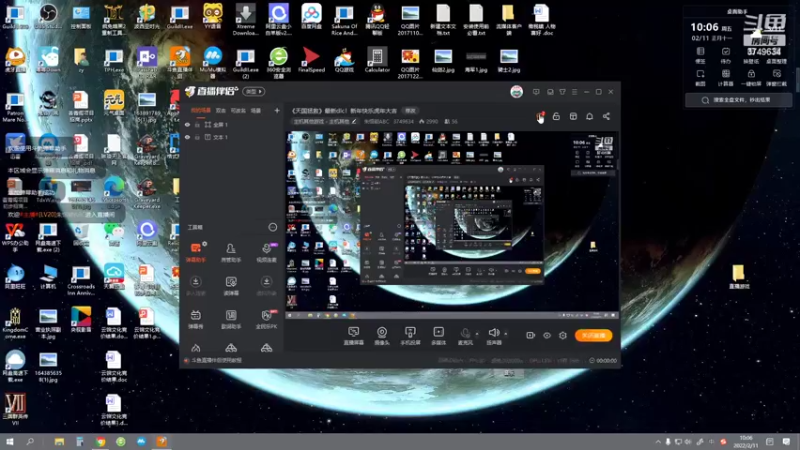
Task: Open the hamburger menu in app title bar
Action: [574, 92]
